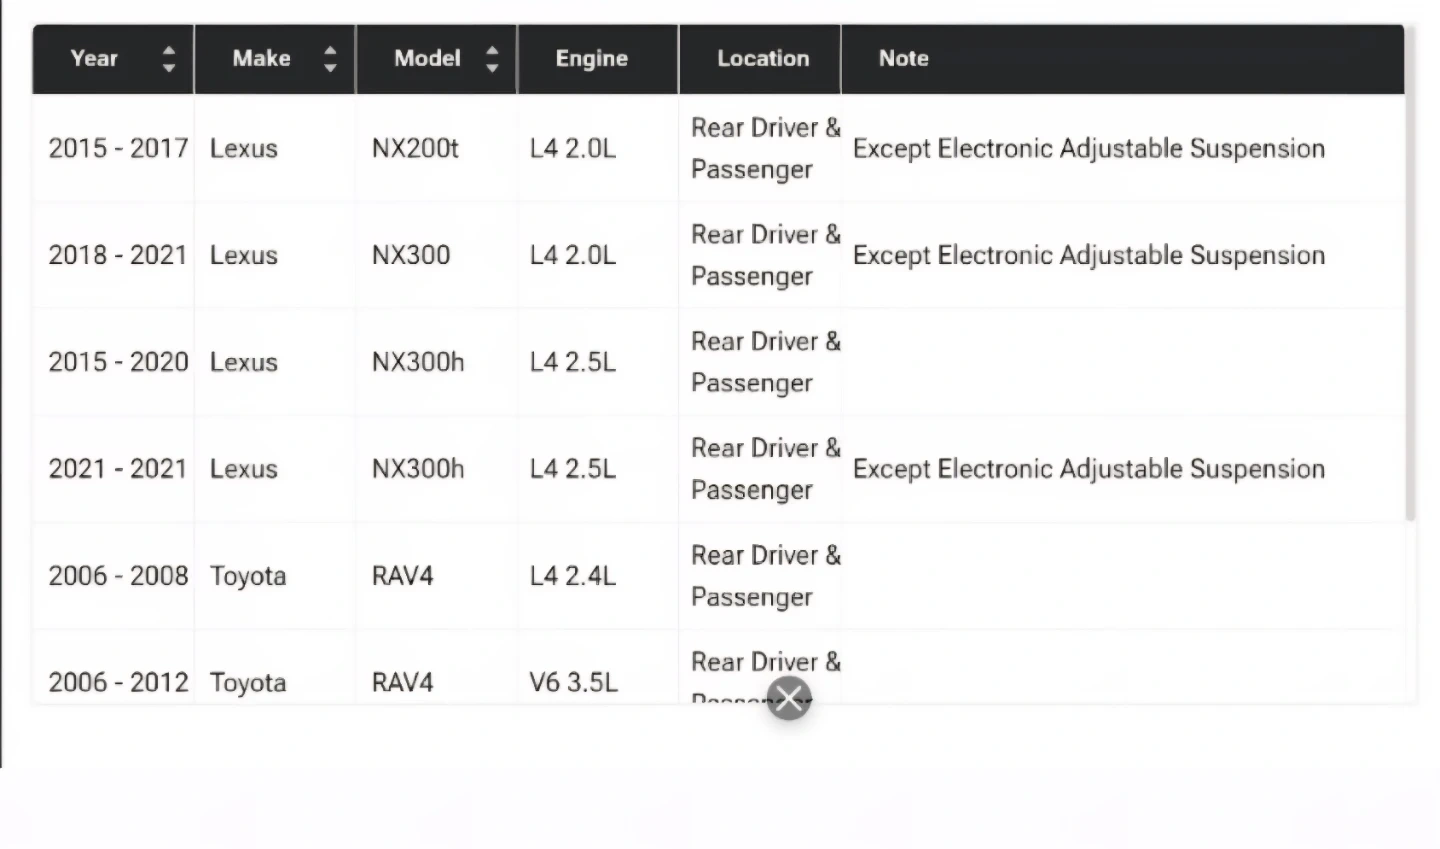The width and height of the screenshot is (1440, 849).
Task: Select the suspension note in the NX200t row
Action: pyautogui.click(x=1088, y=149)
